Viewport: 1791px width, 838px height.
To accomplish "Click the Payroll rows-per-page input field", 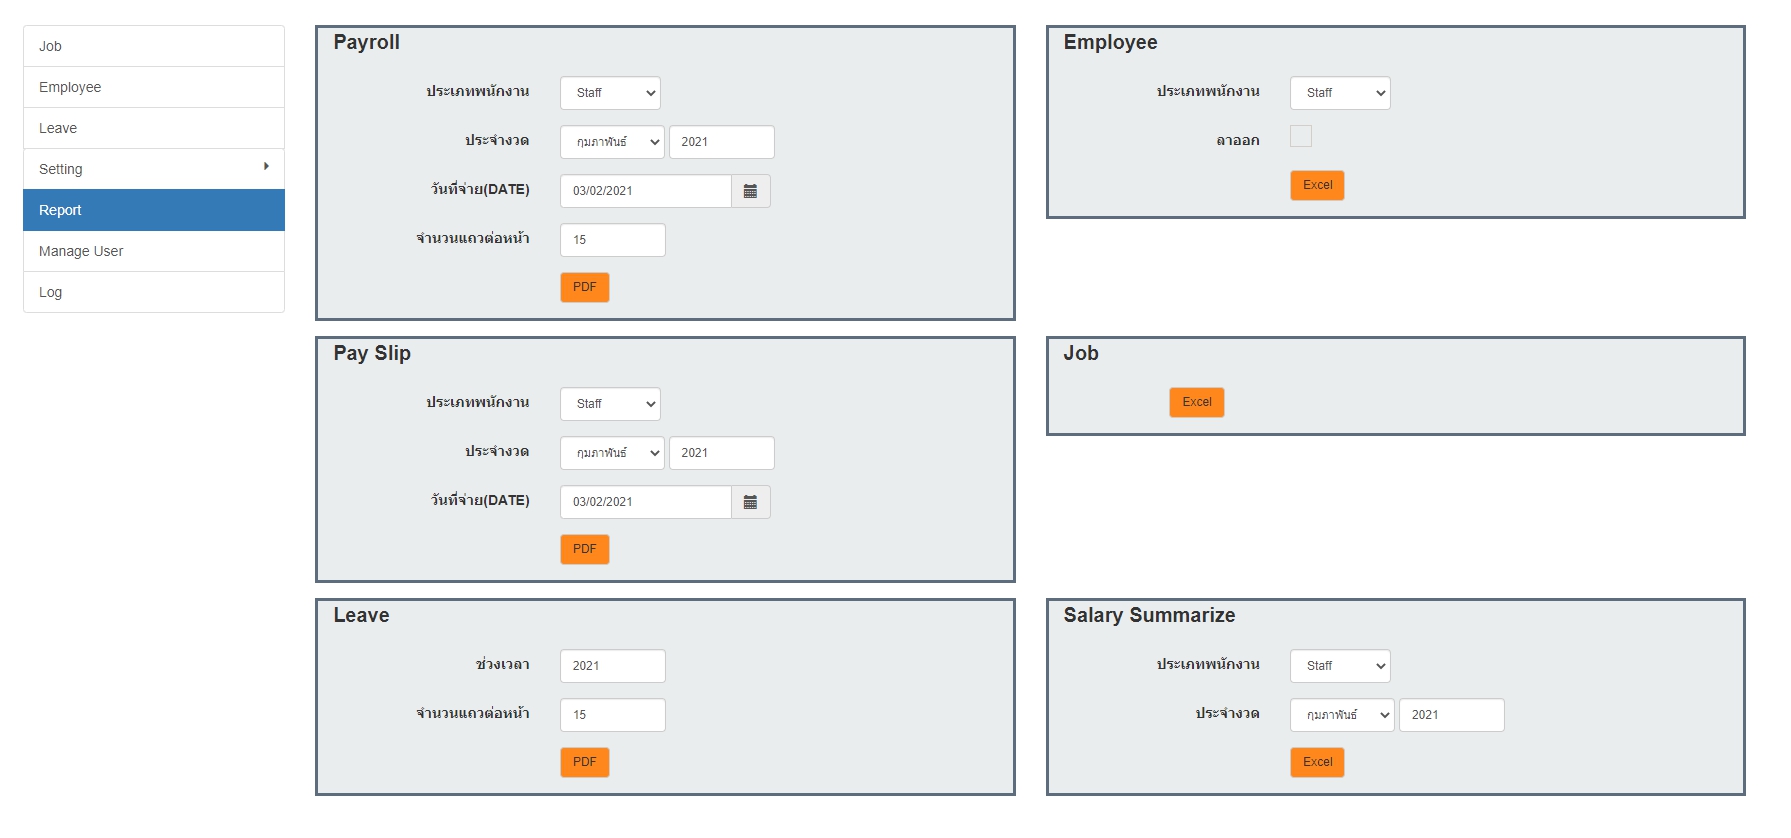I will point(613,240).
